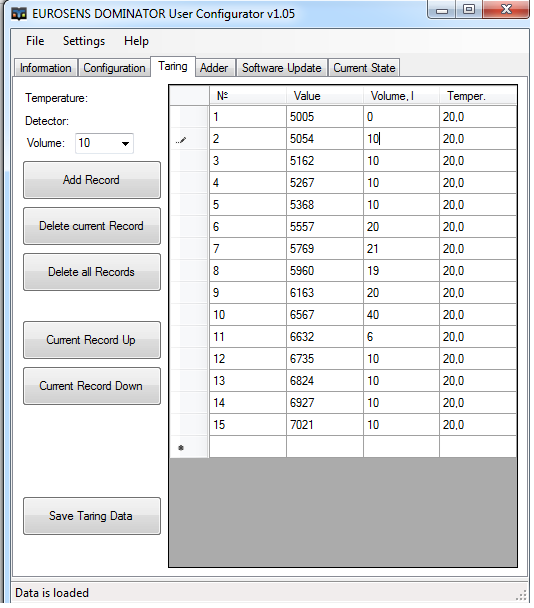Select Volume cell 19 in row 8
534x608 pixels.
tap(401, 271)
